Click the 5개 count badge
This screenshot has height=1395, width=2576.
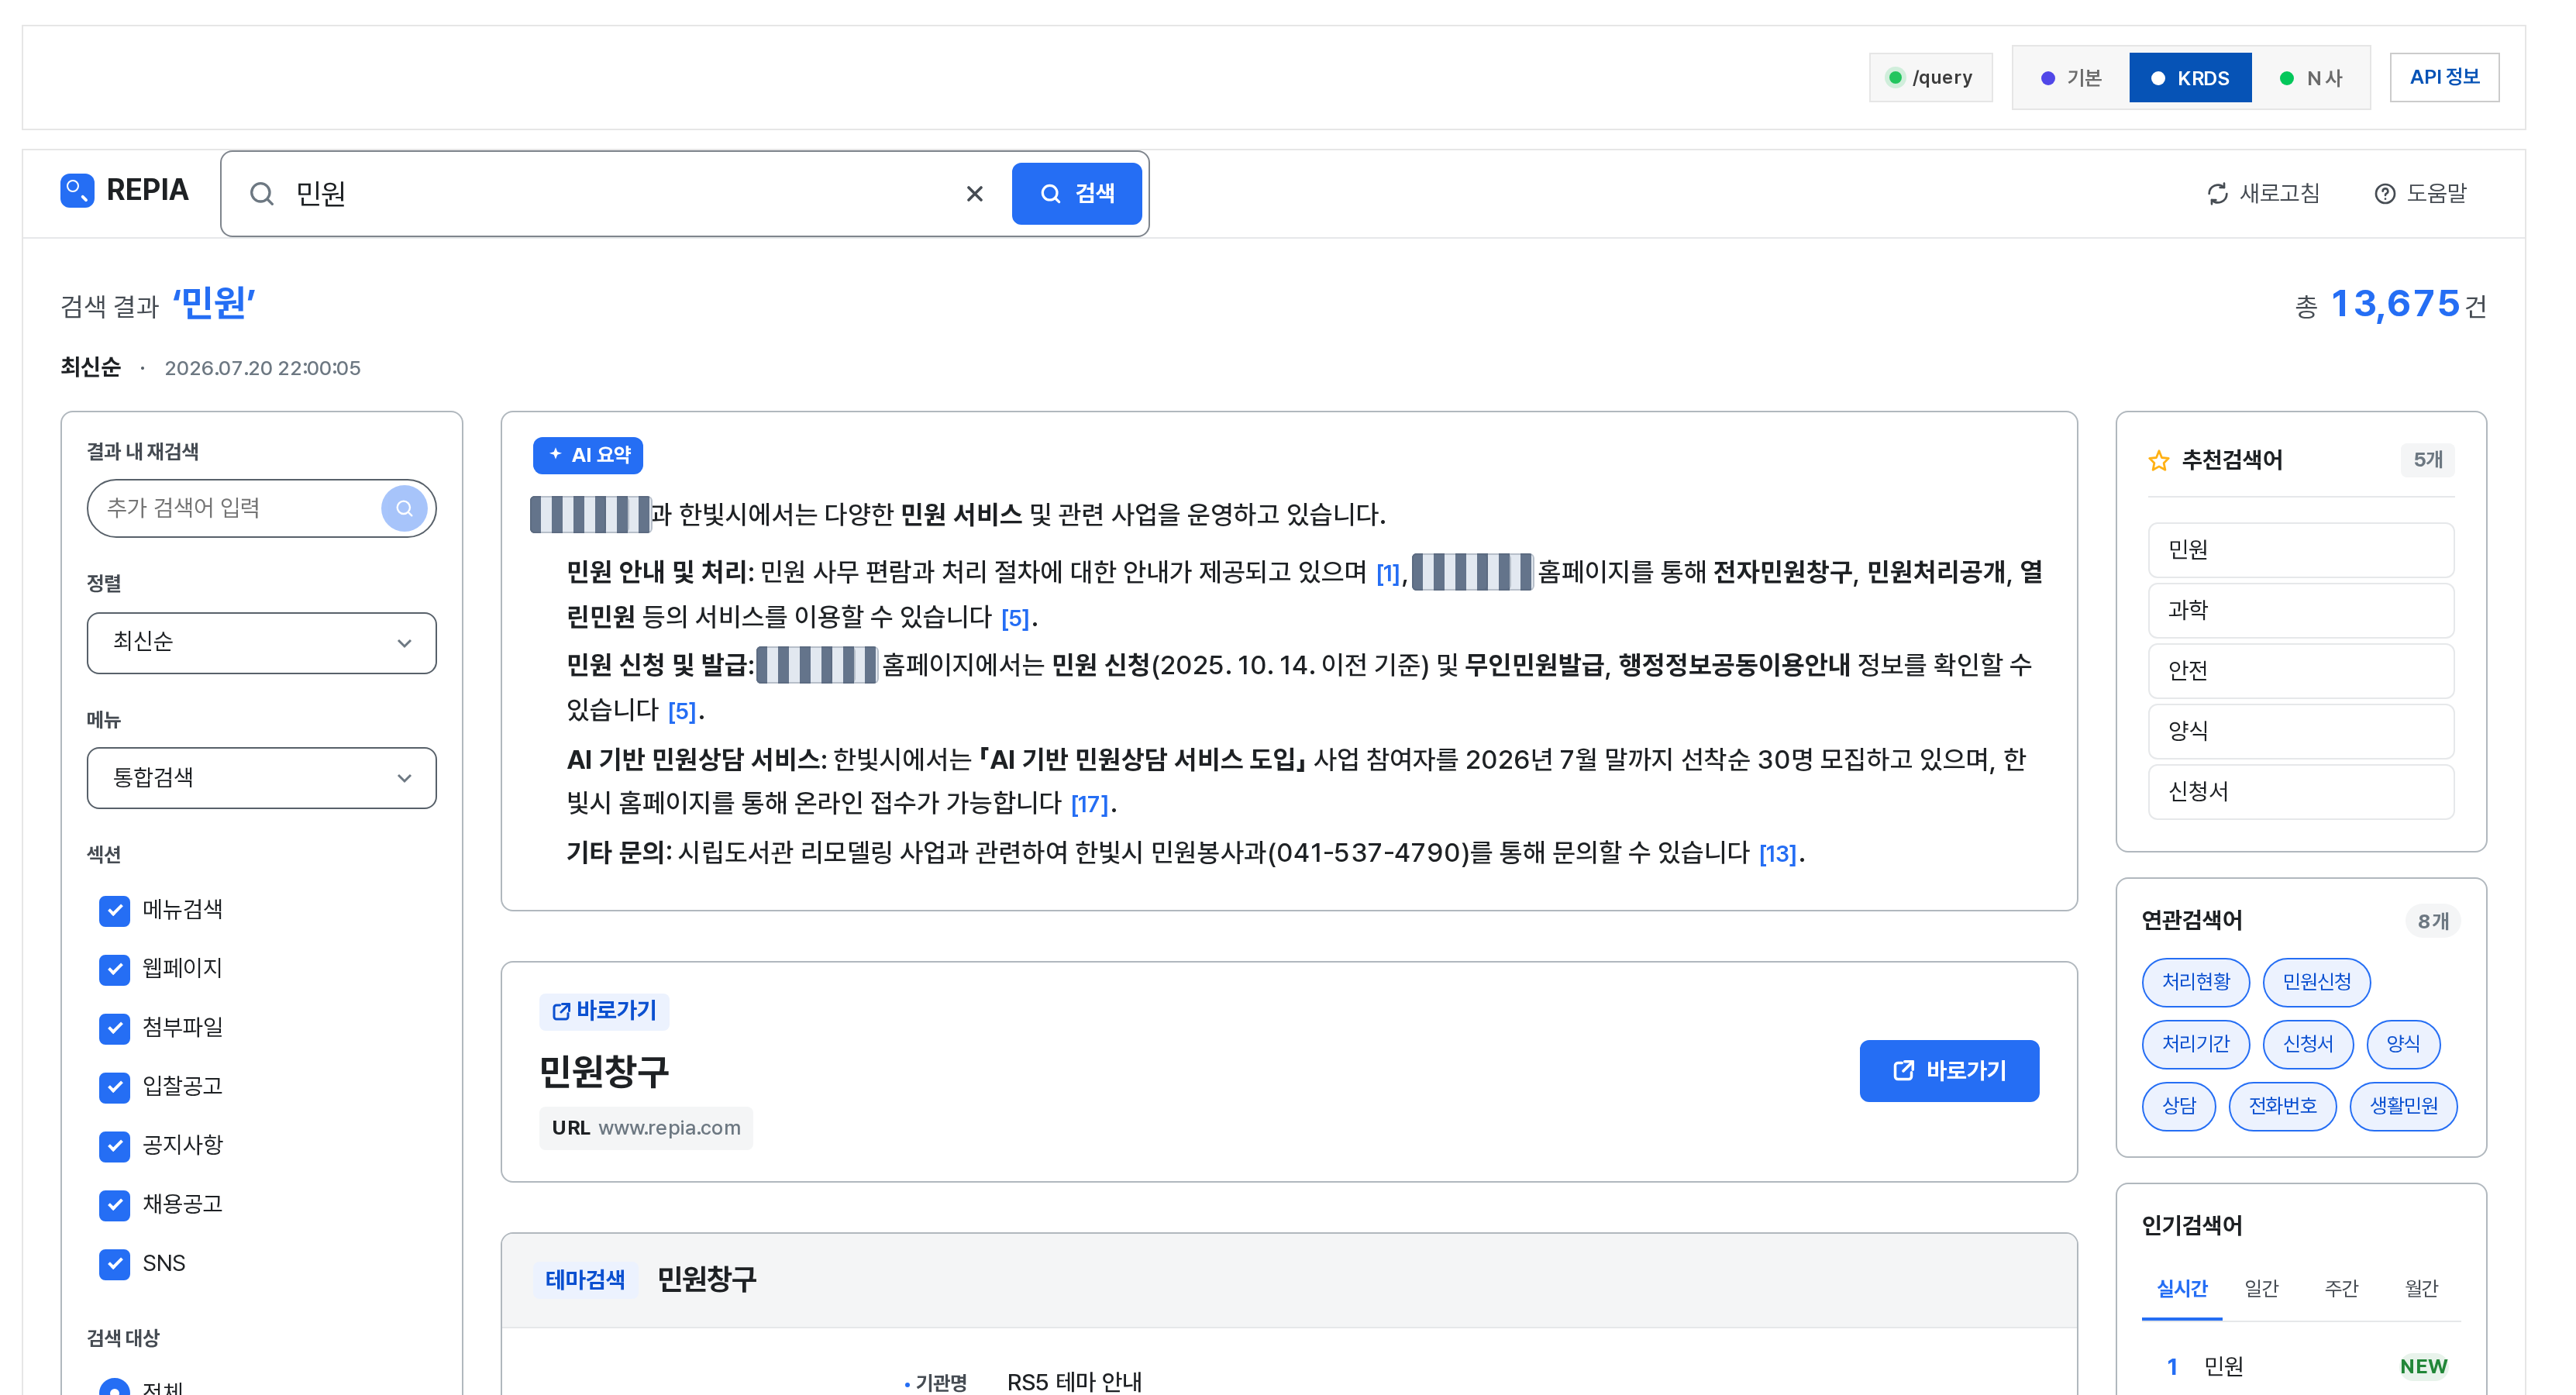click(2427, 461)
